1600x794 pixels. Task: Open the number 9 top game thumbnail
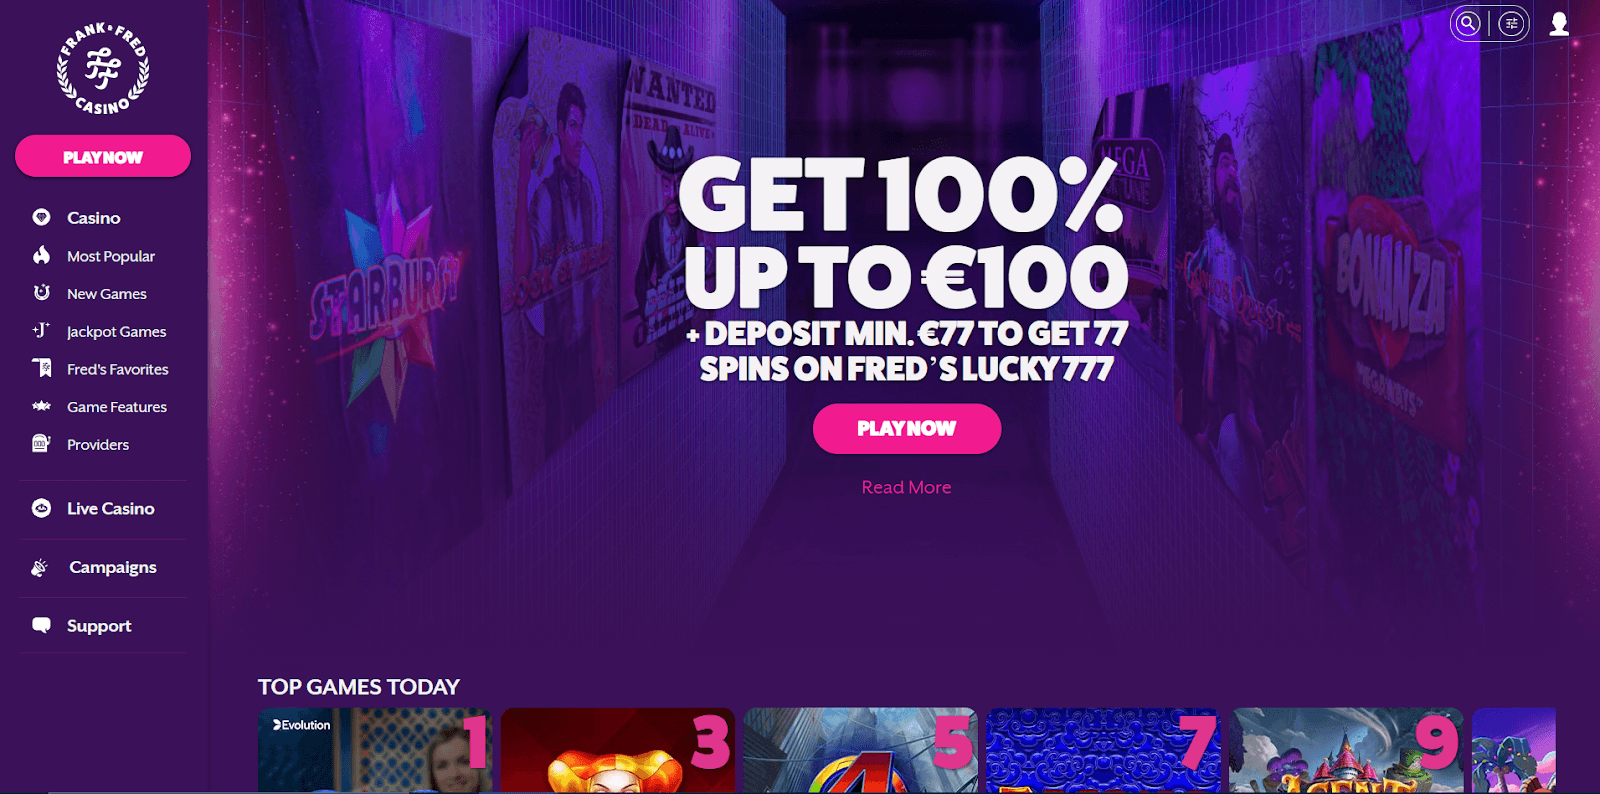click(x=1346, y=750)
